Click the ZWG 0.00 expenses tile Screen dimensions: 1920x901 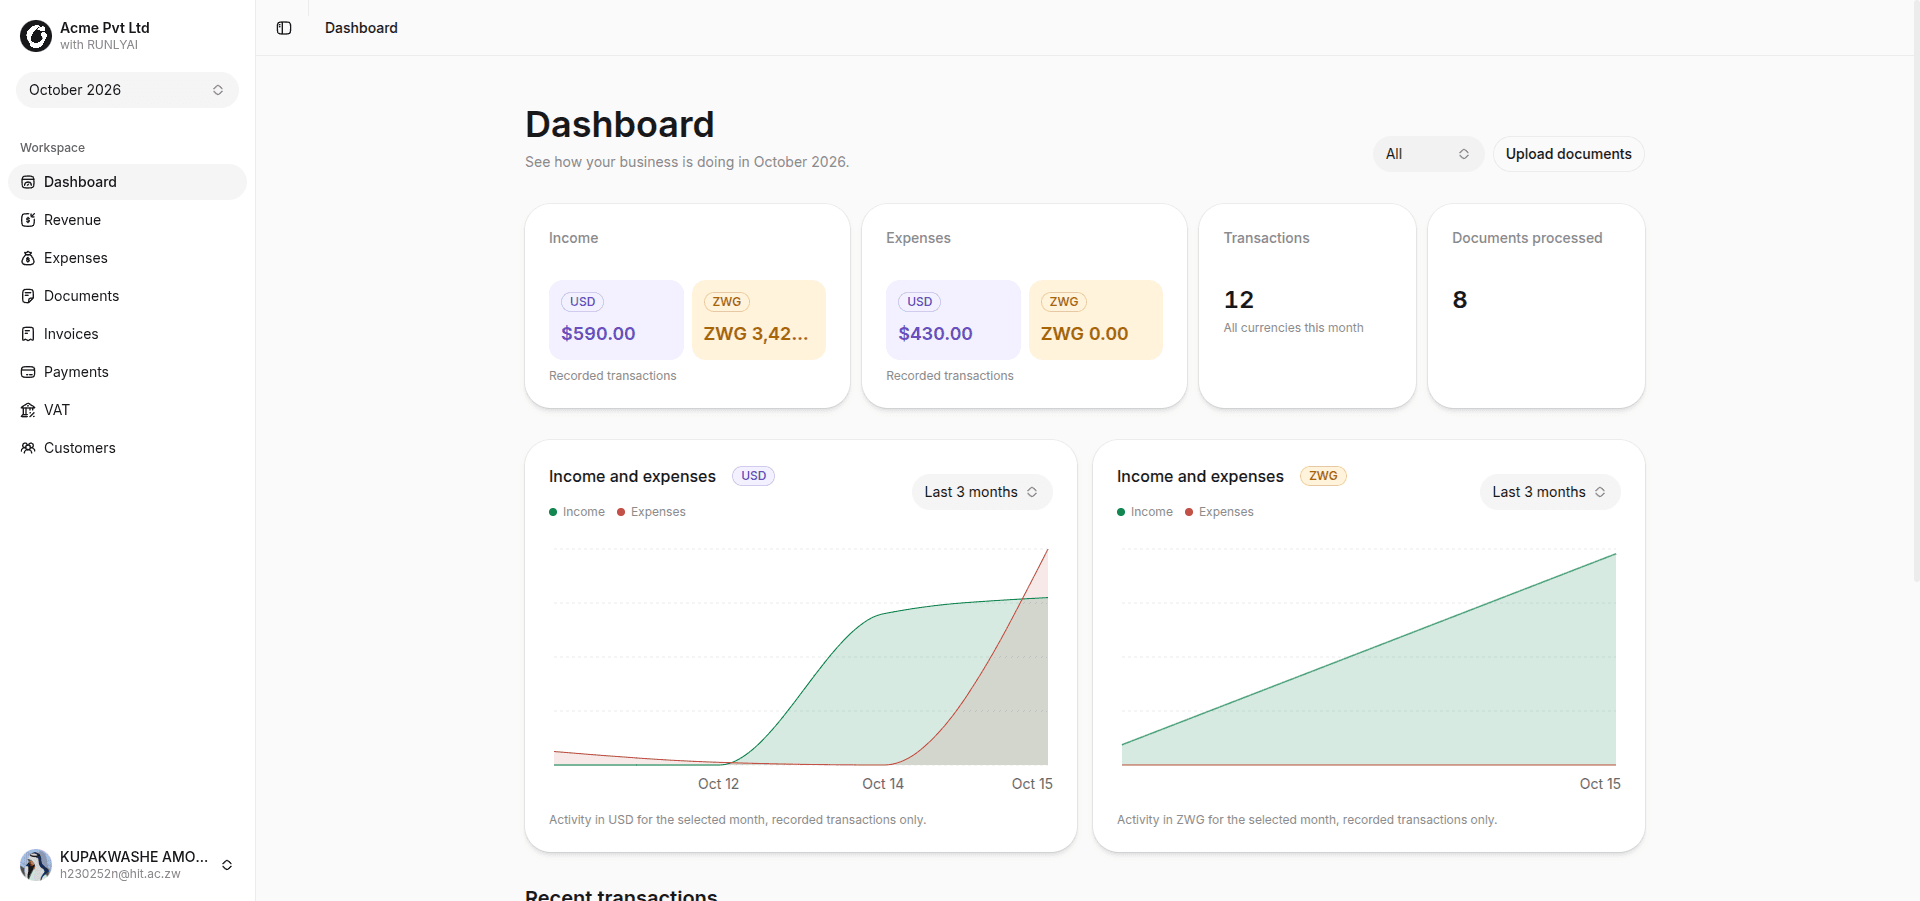click(x=1096, y=320)
